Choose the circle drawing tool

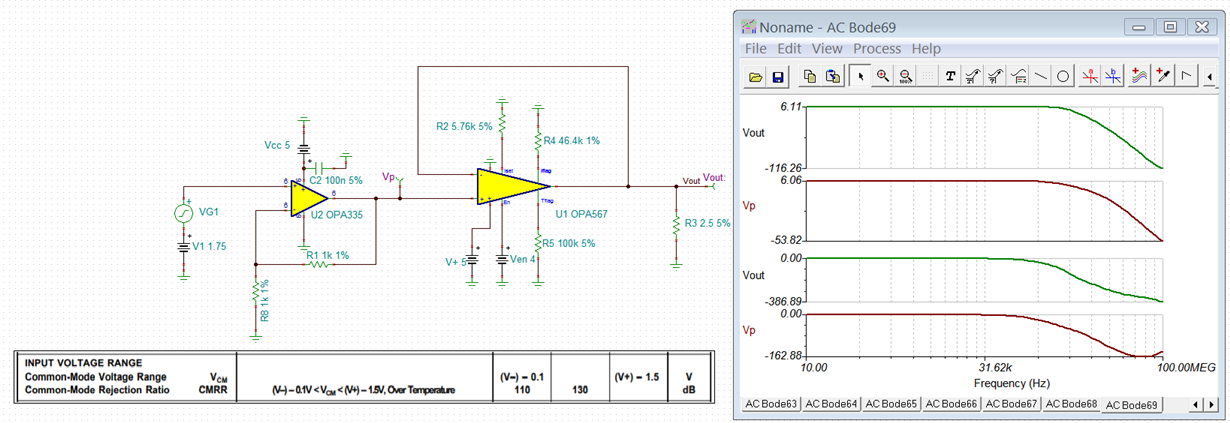(x=1063, y=76)
